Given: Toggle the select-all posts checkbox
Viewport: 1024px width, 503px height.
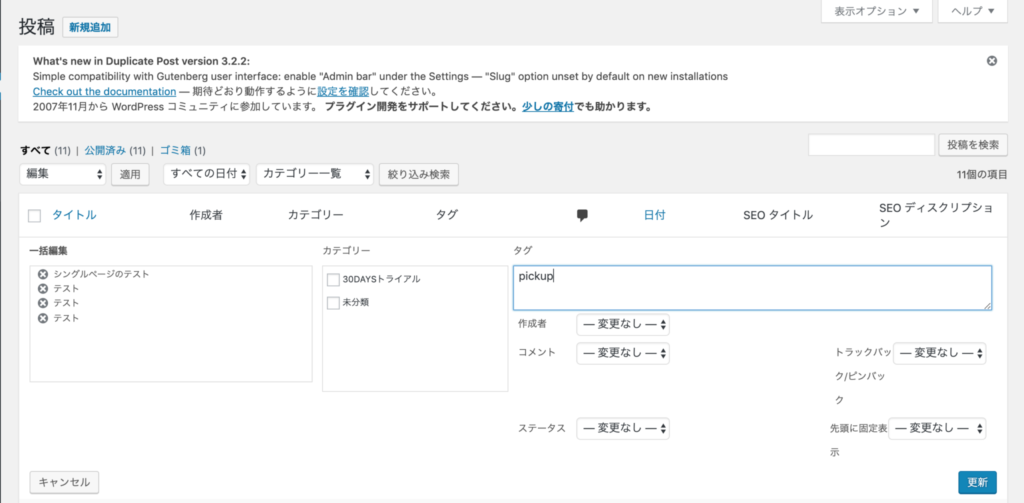Looking at the screenshot, I should coord(35,216).
